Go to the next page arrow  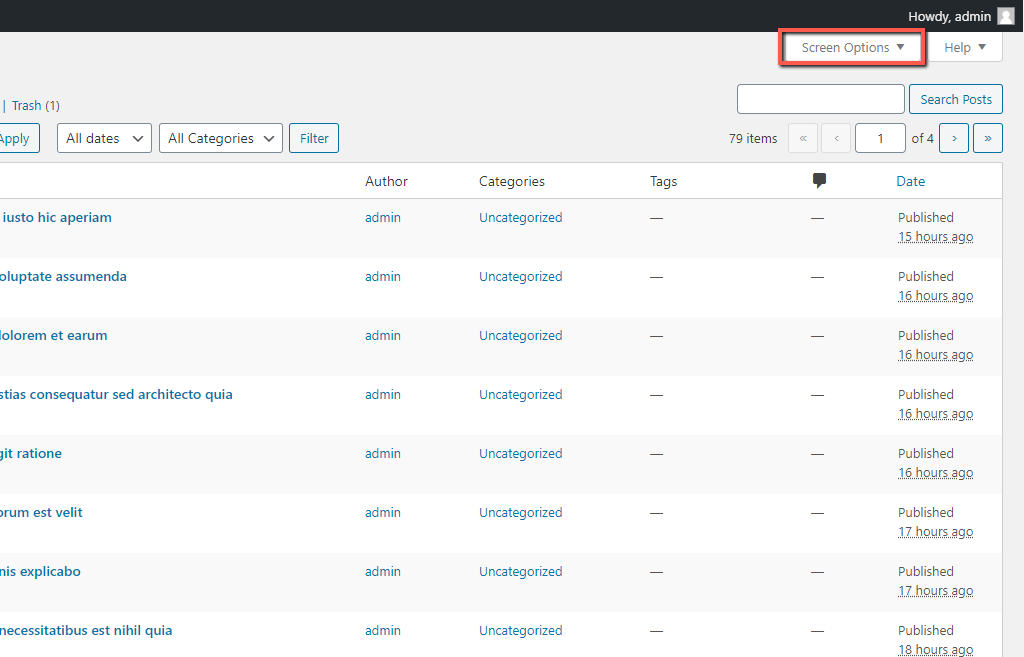tap(953, 138)
